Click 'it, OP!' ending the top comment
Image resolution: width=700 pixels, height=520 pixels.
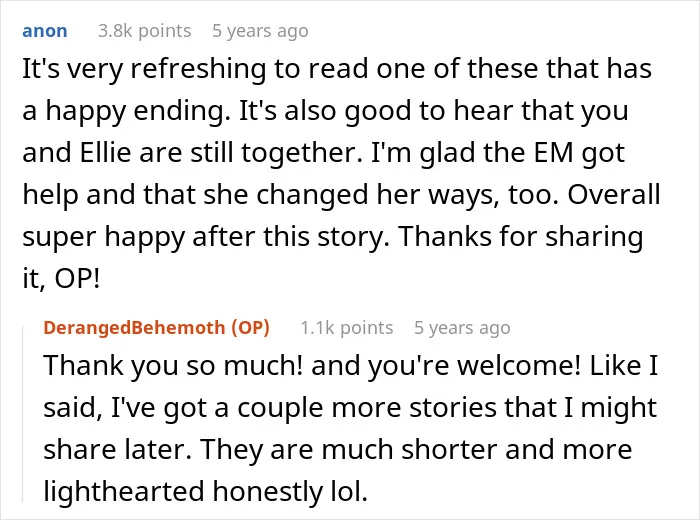(x=61, y=279)
